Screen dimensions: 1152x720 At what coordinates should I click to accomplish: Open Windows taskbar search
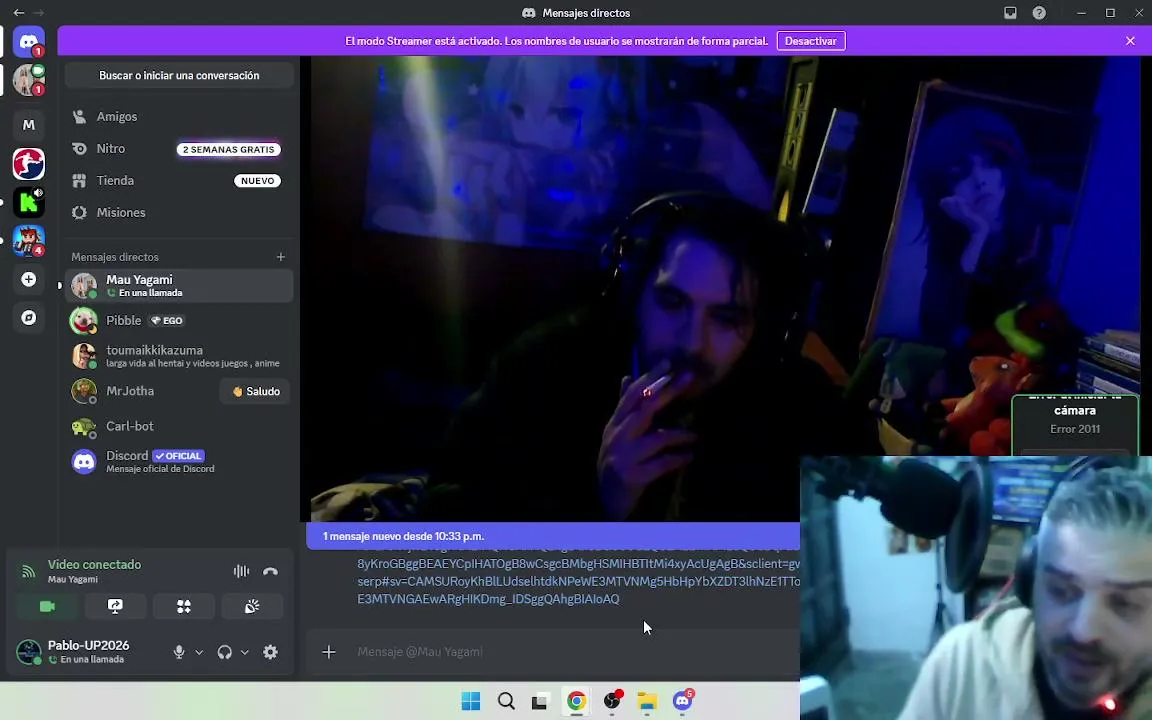pos(506,701)
